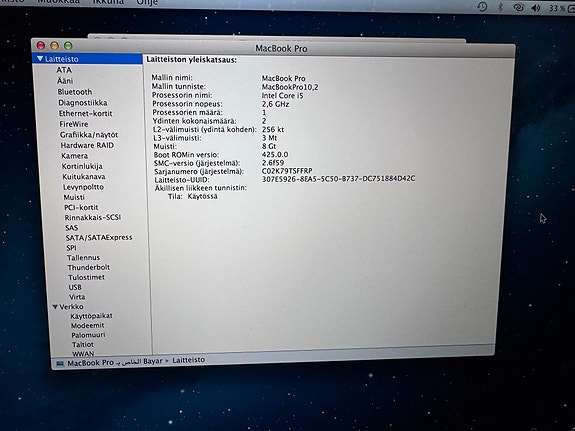Viewport: 575px width, 431px height.
Task: Select Thunderbolt in the sidebar
Action: coord(89,267)
